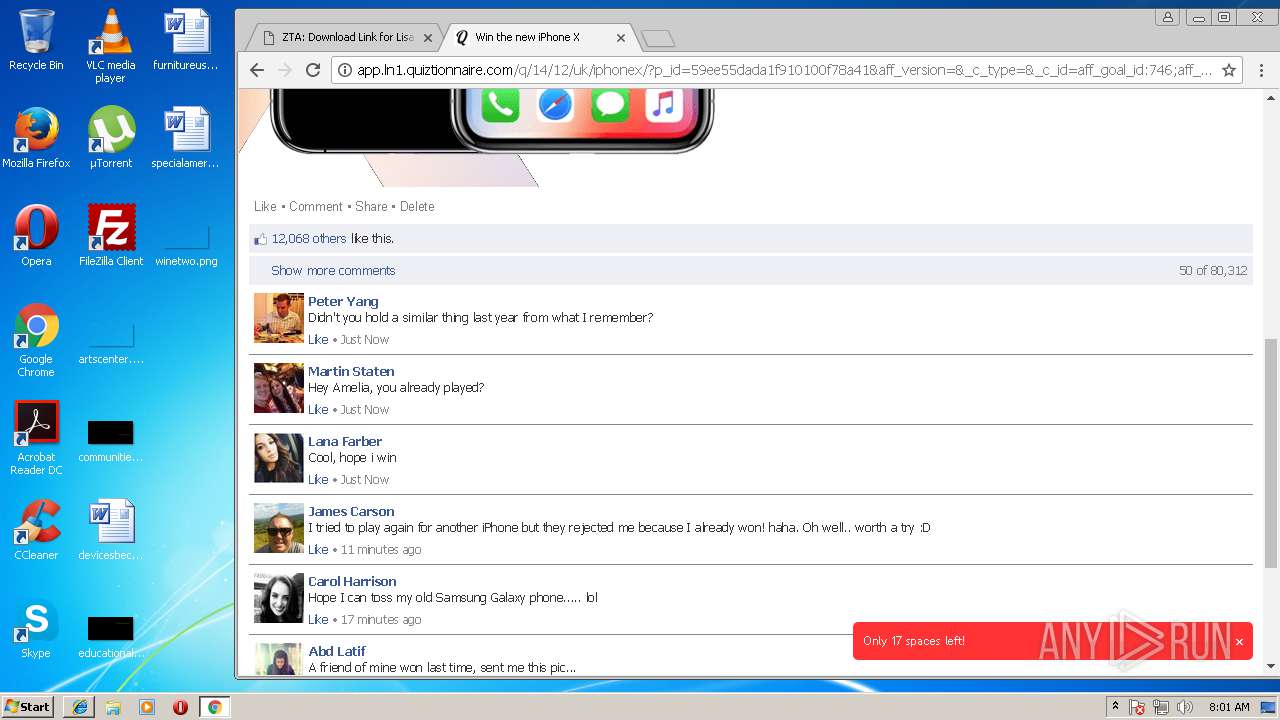The height and width of the screenshot is (720, 1280).
Task: Click Lana Farber's profile picture
Action: click(279, 458)
